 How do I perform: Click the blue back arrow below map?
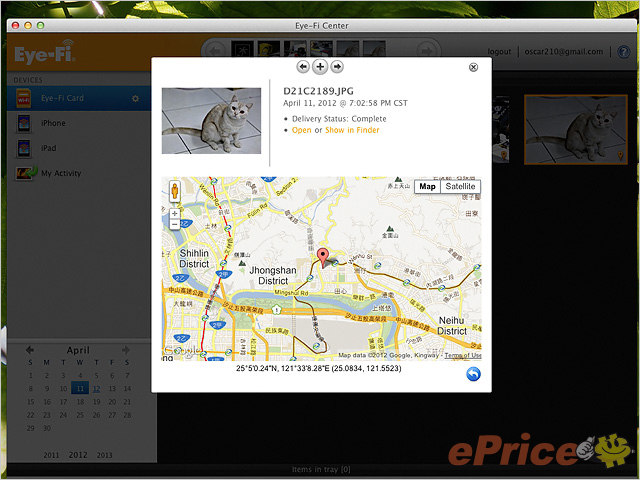click(x=473, y=374)
